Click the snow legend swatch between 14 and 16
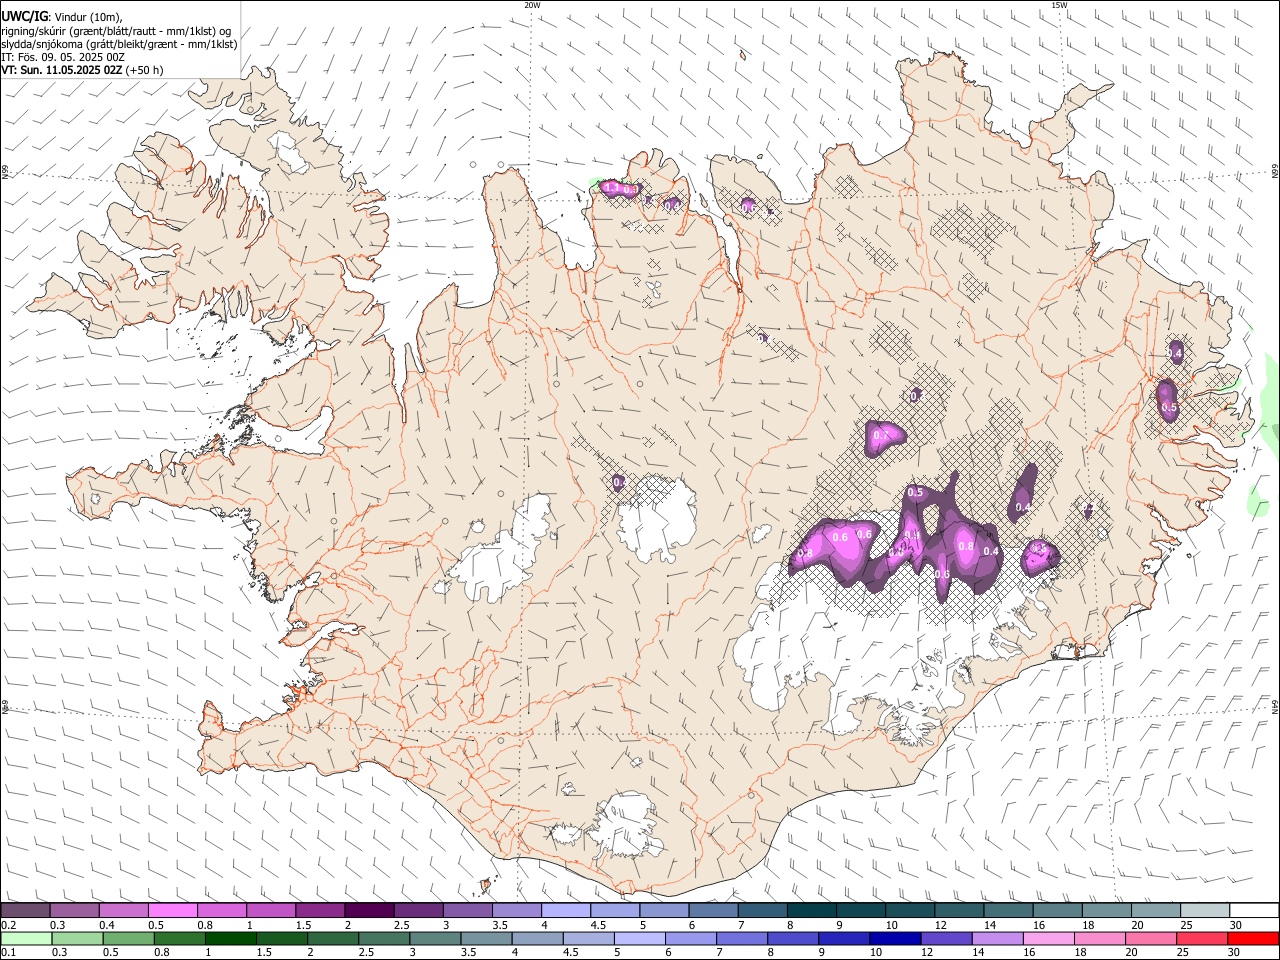Viewport: 1280px width, 960px height. [x=1007, y=910]
